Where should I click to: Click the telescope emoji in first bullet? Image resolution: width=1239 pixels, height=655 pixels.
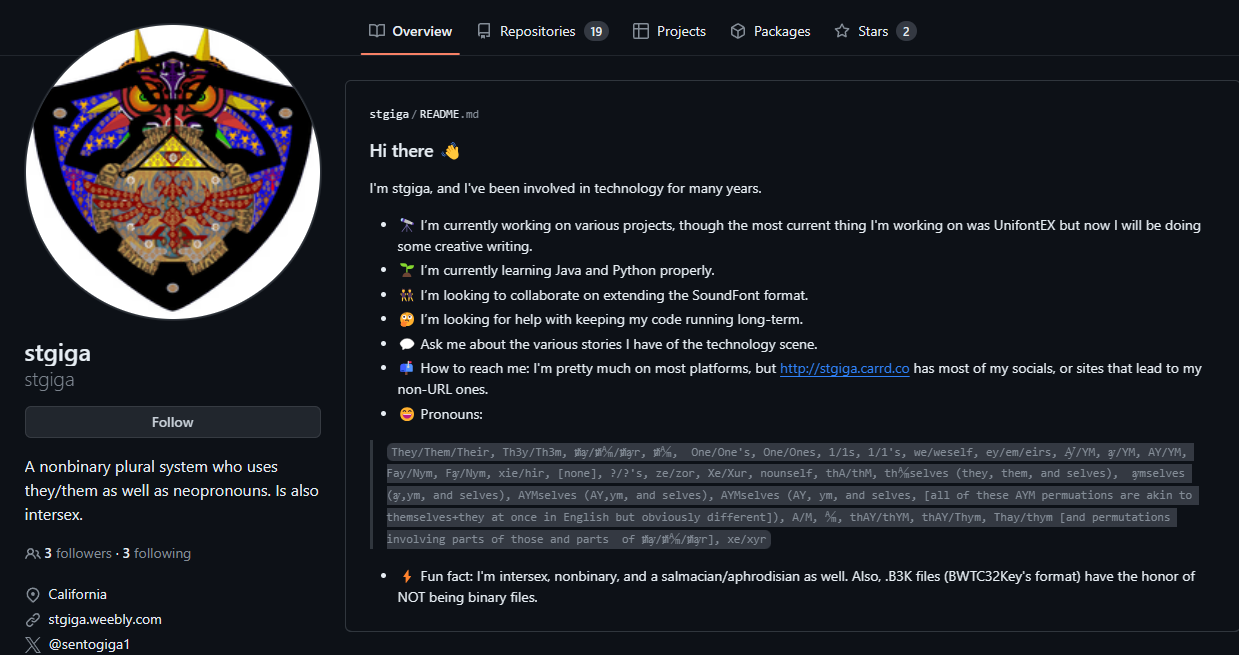406,225
